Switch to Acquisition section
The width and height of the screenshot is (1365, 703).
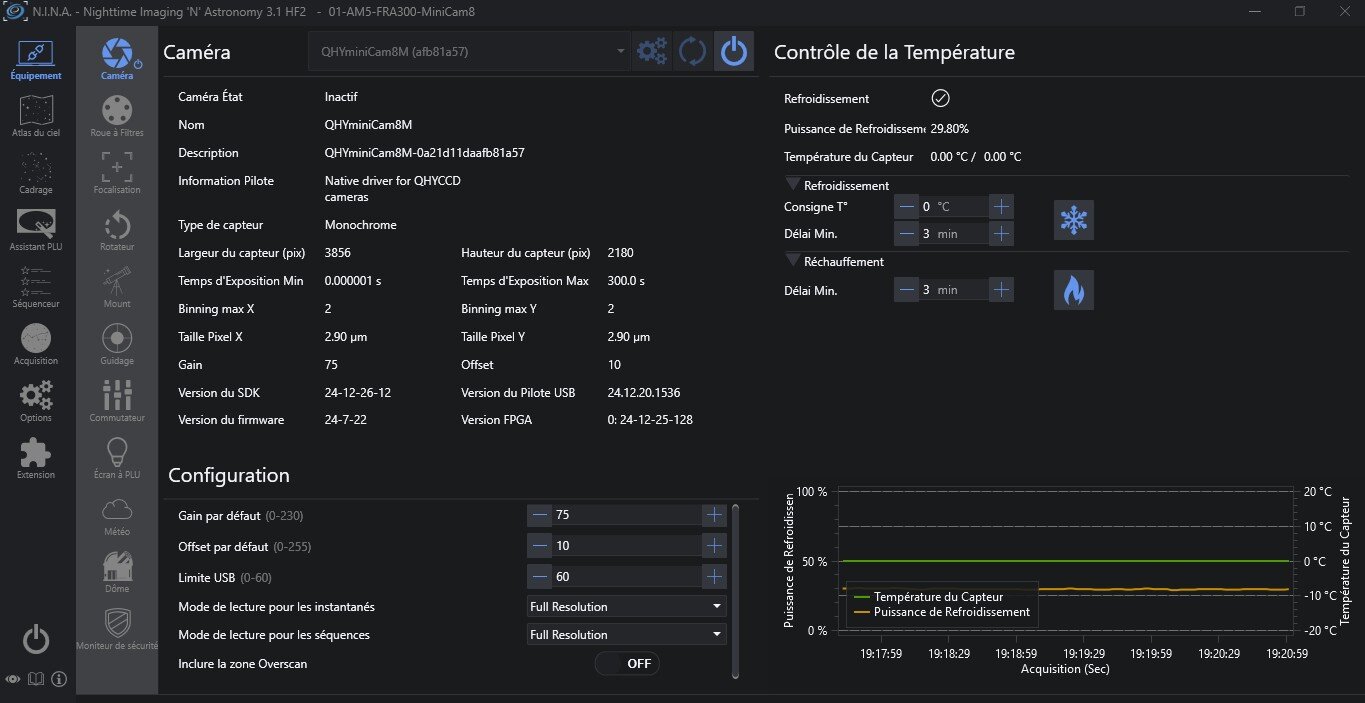click(x=36, y=345)
